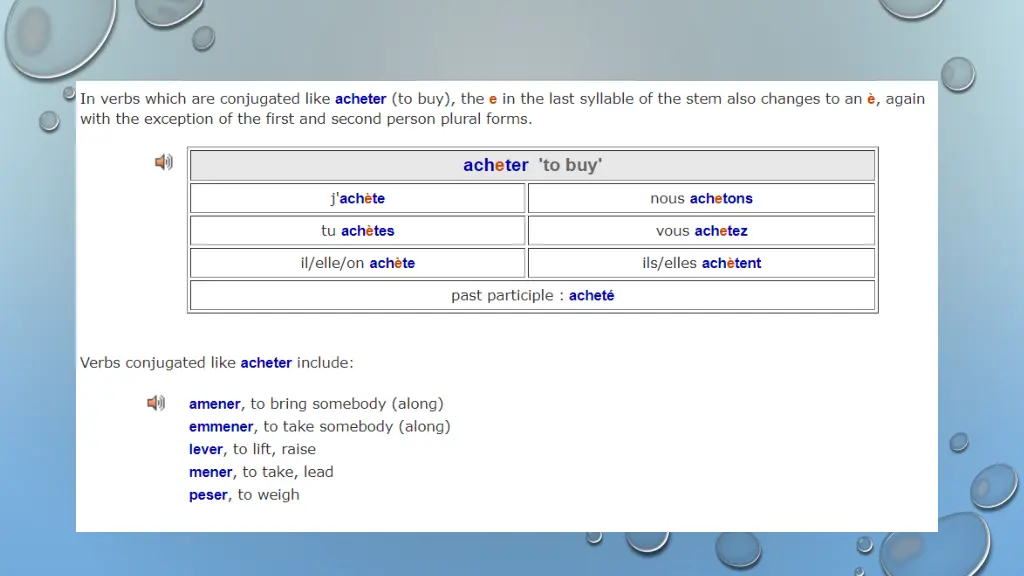Click the cell 'tu achètes'
This screenshot has width=1024, height=576.
click(357, 231)
